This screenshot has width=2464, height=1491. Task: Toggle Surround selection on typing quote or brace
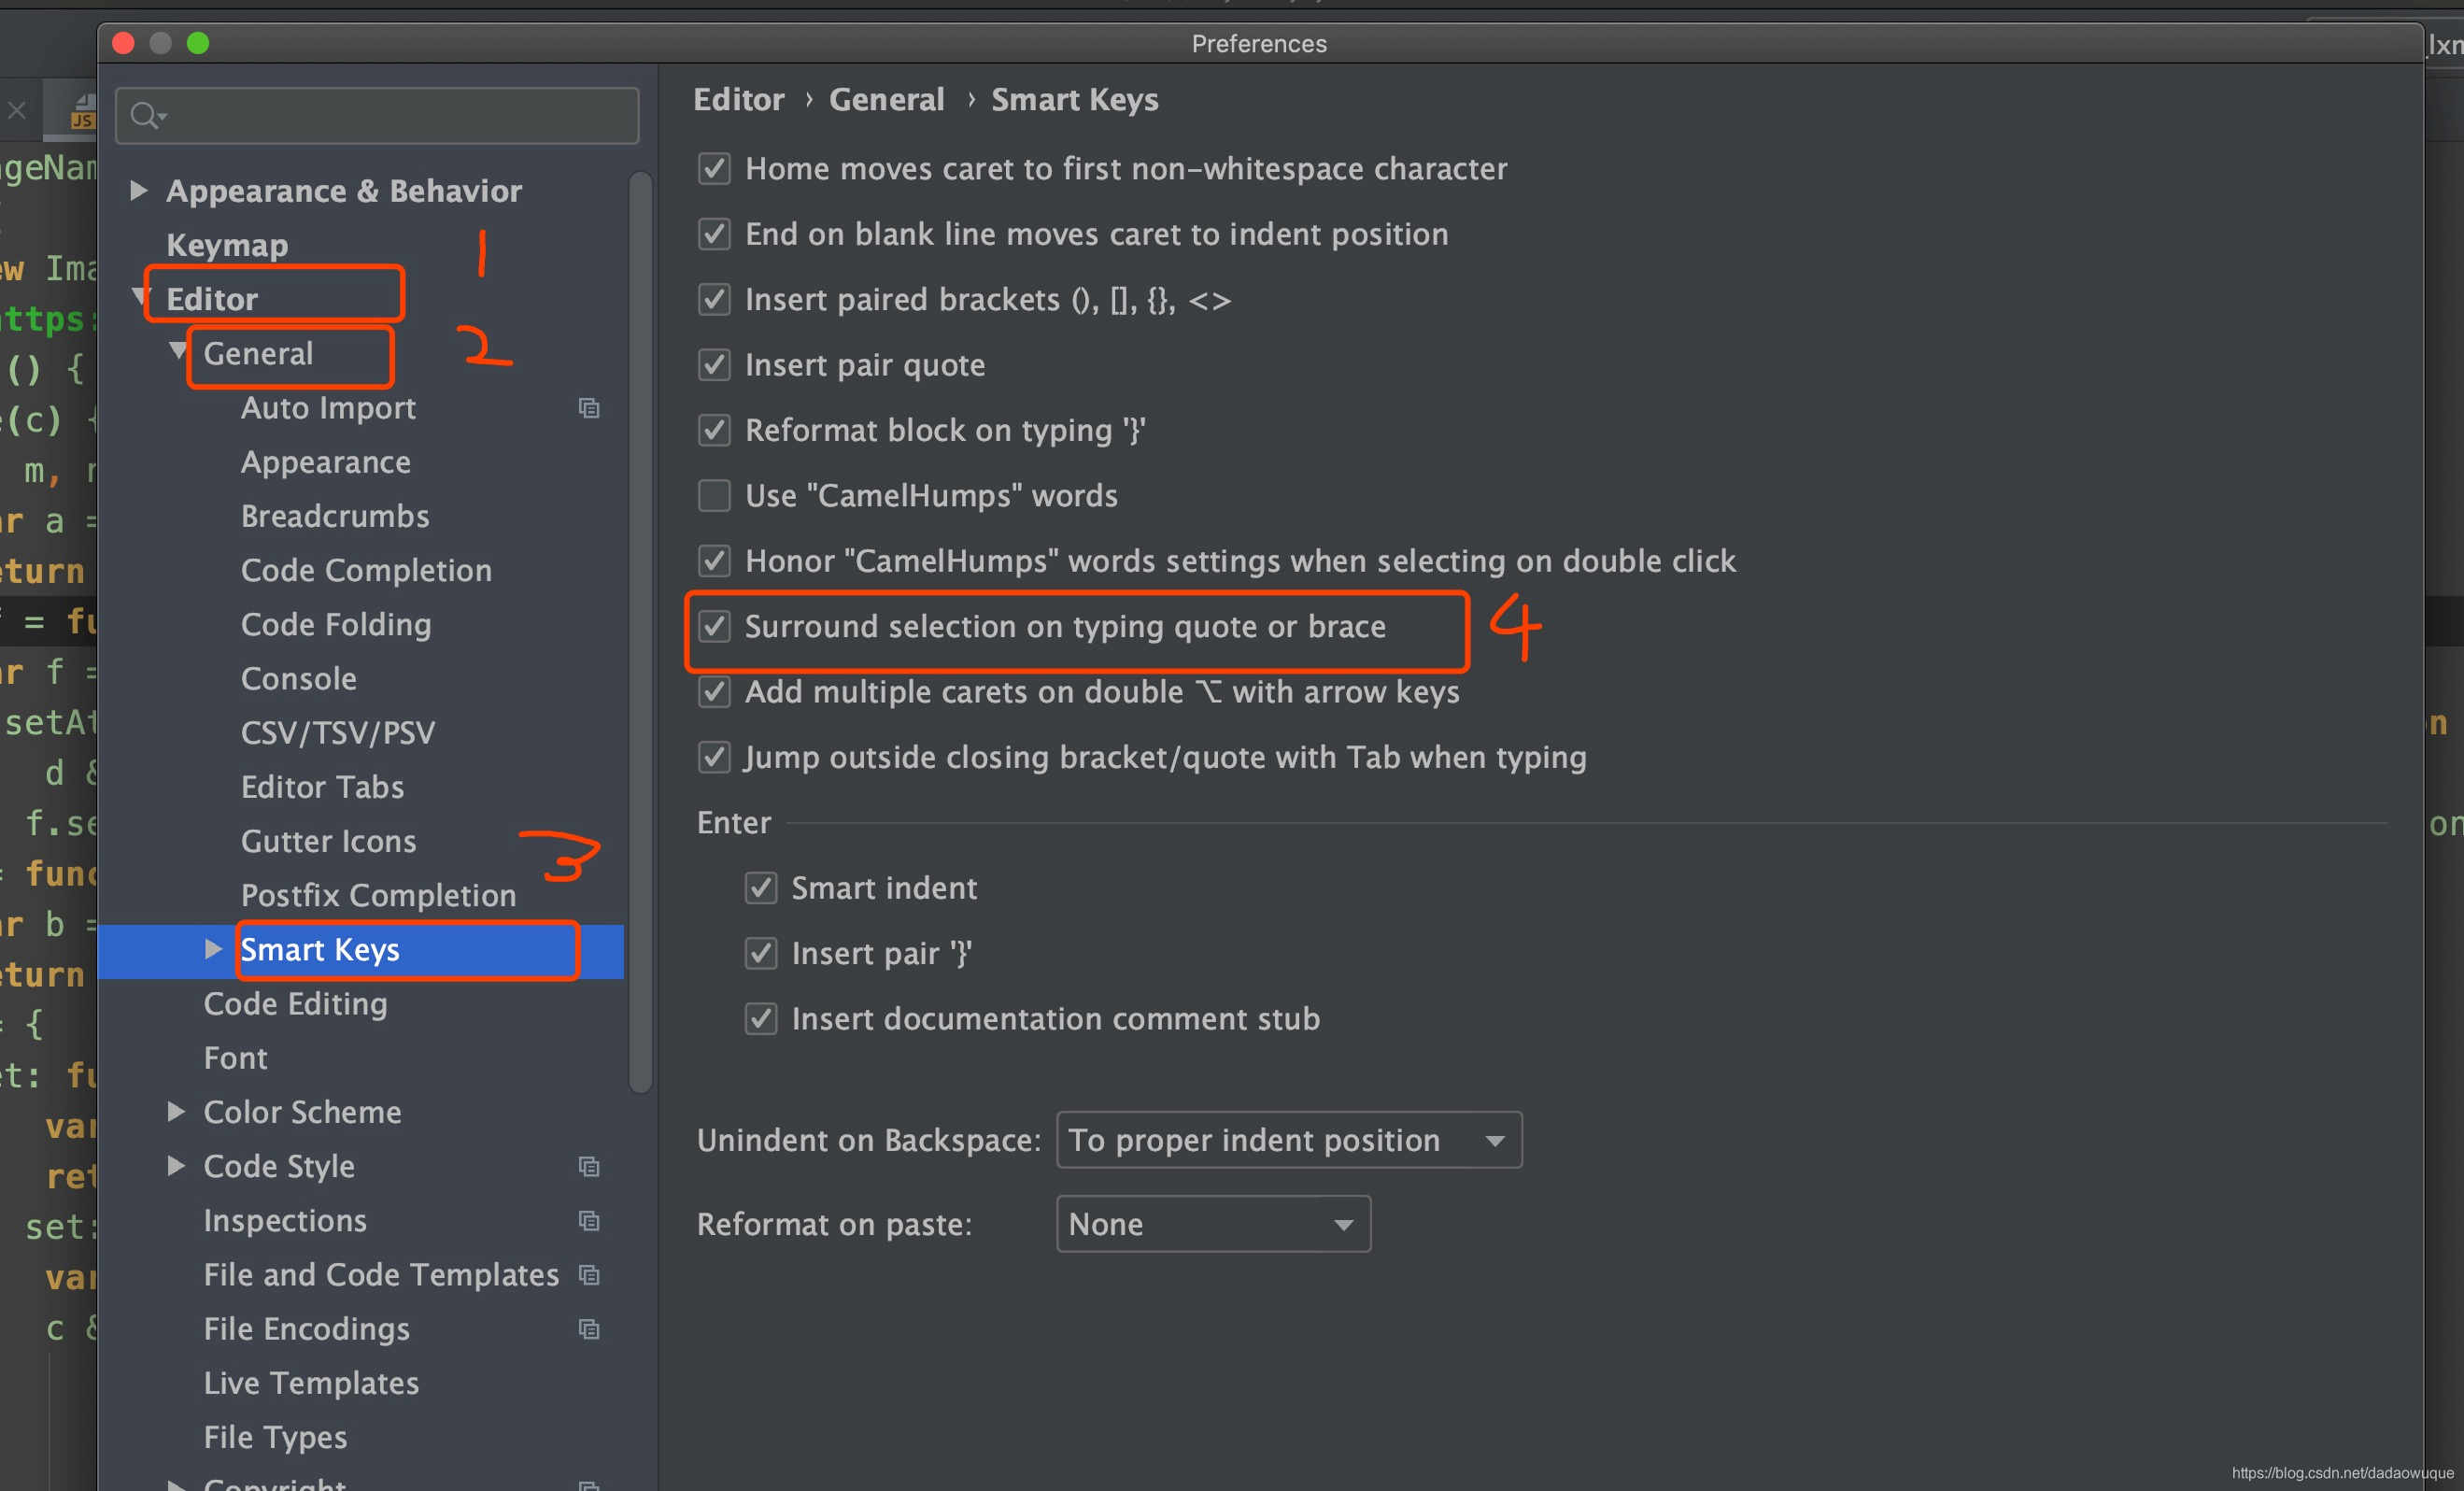715,625
